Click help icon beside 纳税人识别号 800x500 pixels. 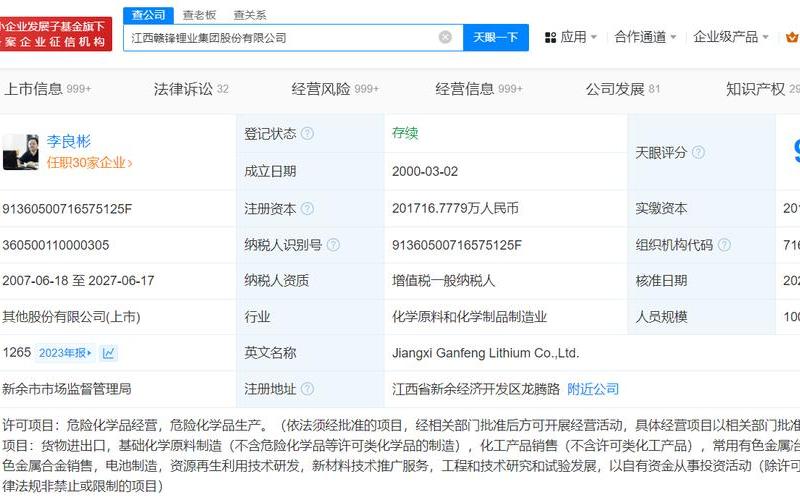[333, 245]
